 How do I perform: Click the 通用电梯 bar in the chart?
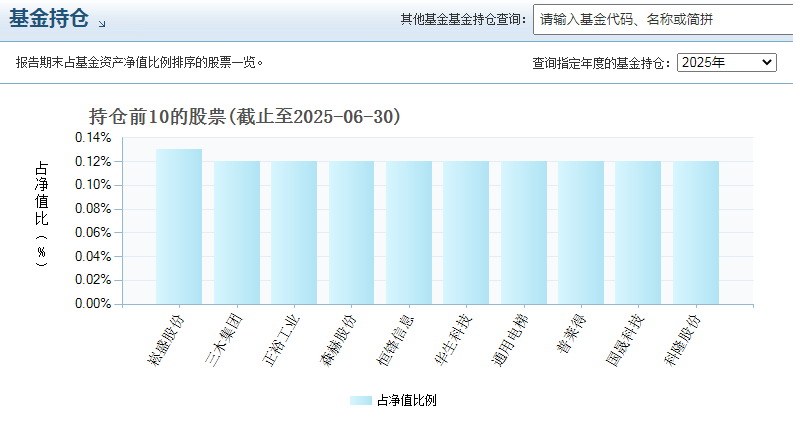524,233
